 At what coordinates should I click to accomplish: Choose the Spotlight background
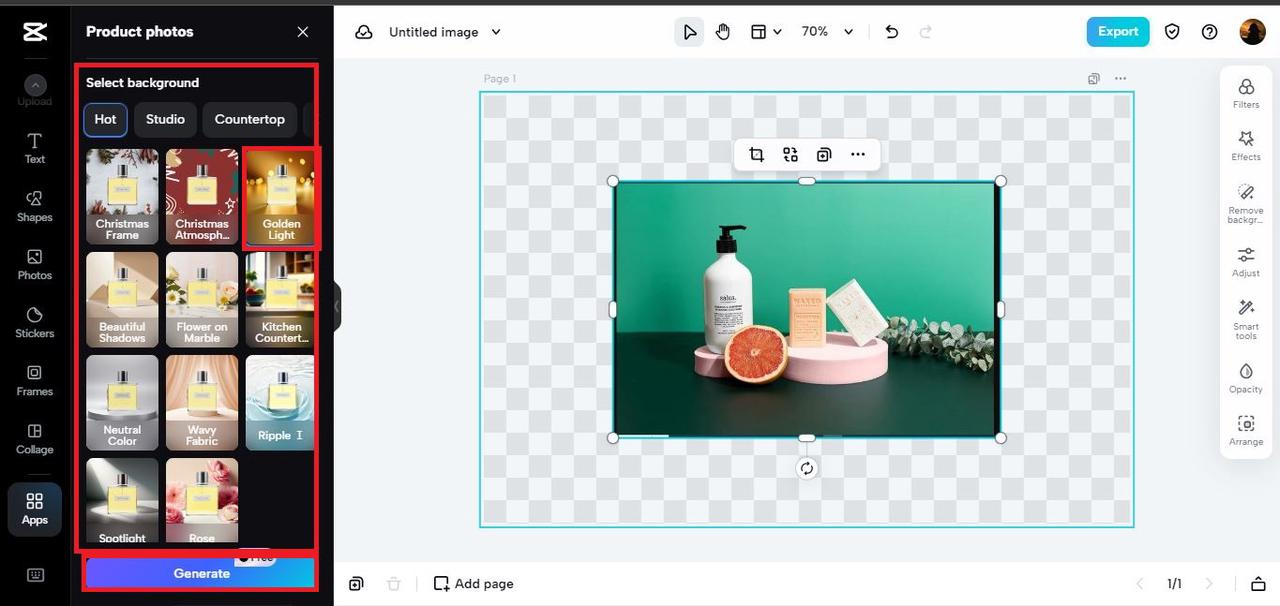122,500
